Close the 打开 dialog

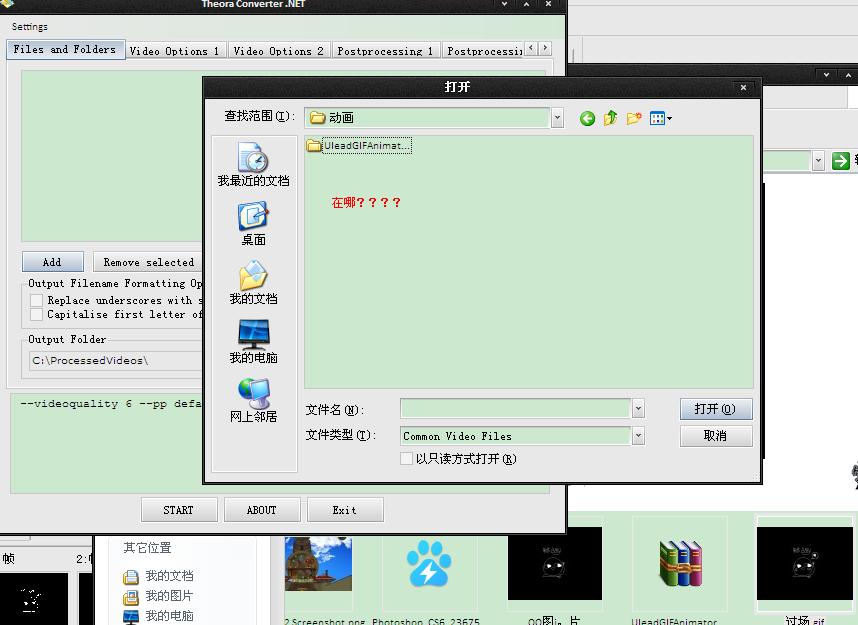(743, 87)
